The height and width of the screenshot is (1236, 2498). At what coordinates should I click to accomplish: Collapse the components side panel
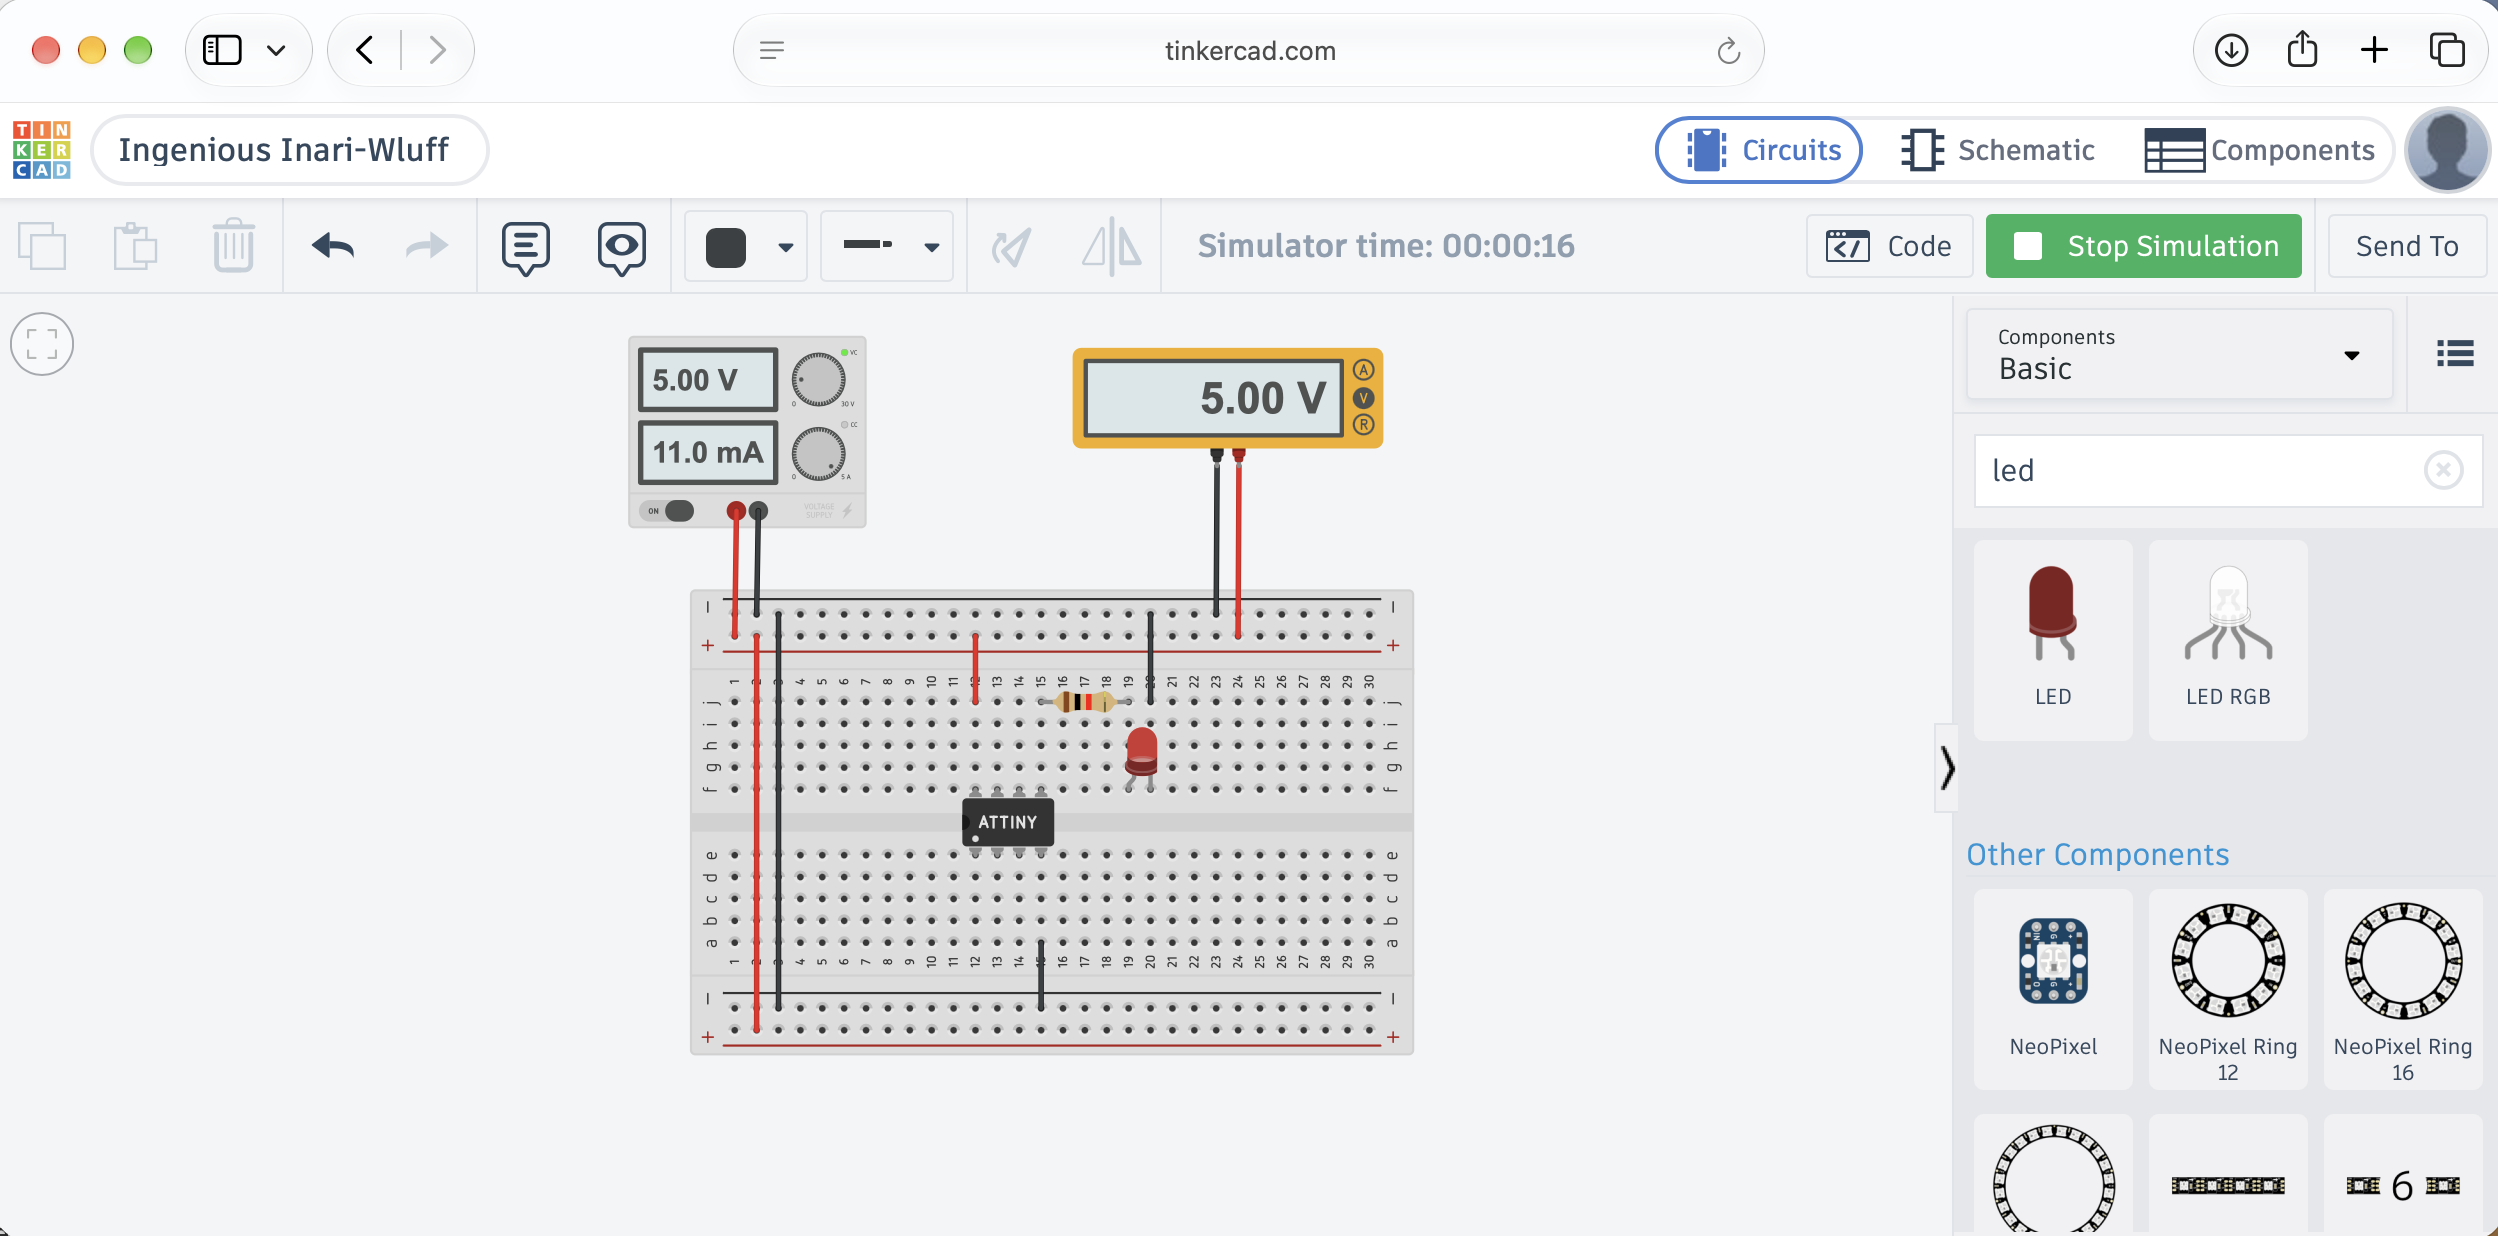[1947, 768]
